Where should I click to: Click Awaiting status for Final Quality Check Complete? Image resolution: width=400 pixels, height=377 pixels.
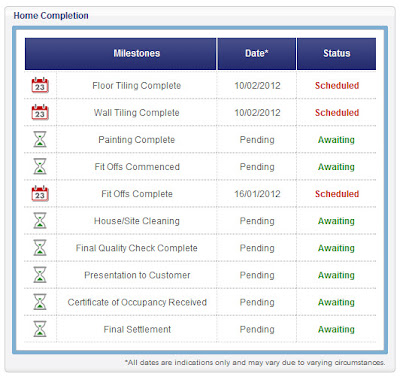coord(336,248)
